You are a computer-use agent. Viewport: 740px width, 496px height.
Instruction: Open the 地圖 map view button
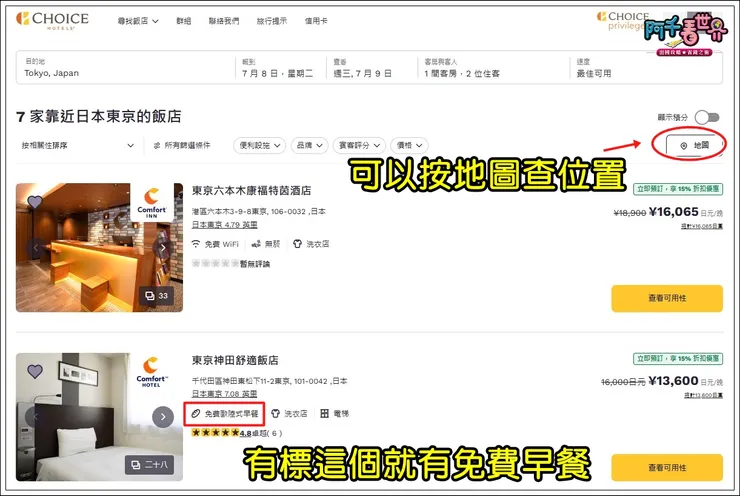click(x=693, y=145)
